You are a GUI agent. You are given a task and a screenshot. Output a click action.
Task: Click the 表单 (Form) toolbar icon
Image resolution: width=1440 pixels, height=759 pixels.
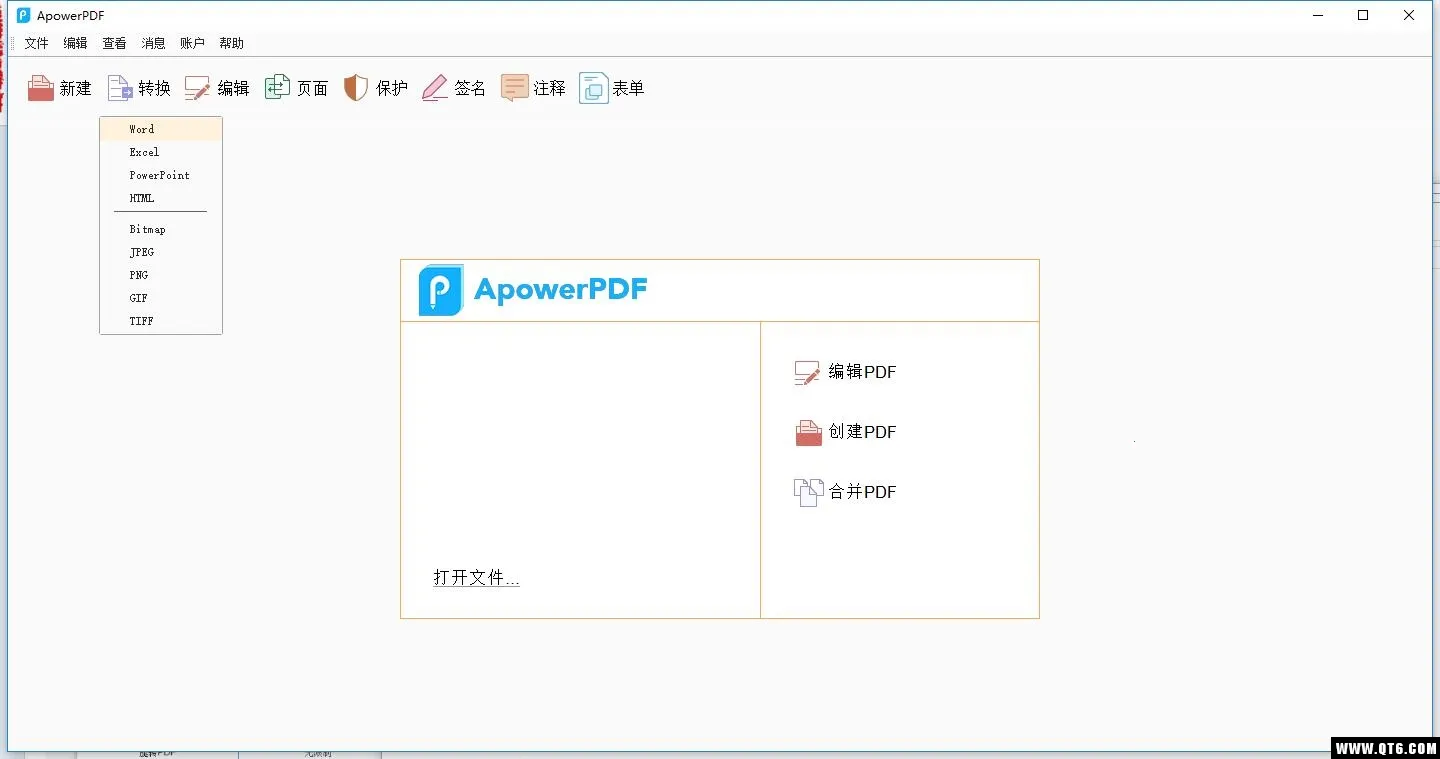(611, 88)
